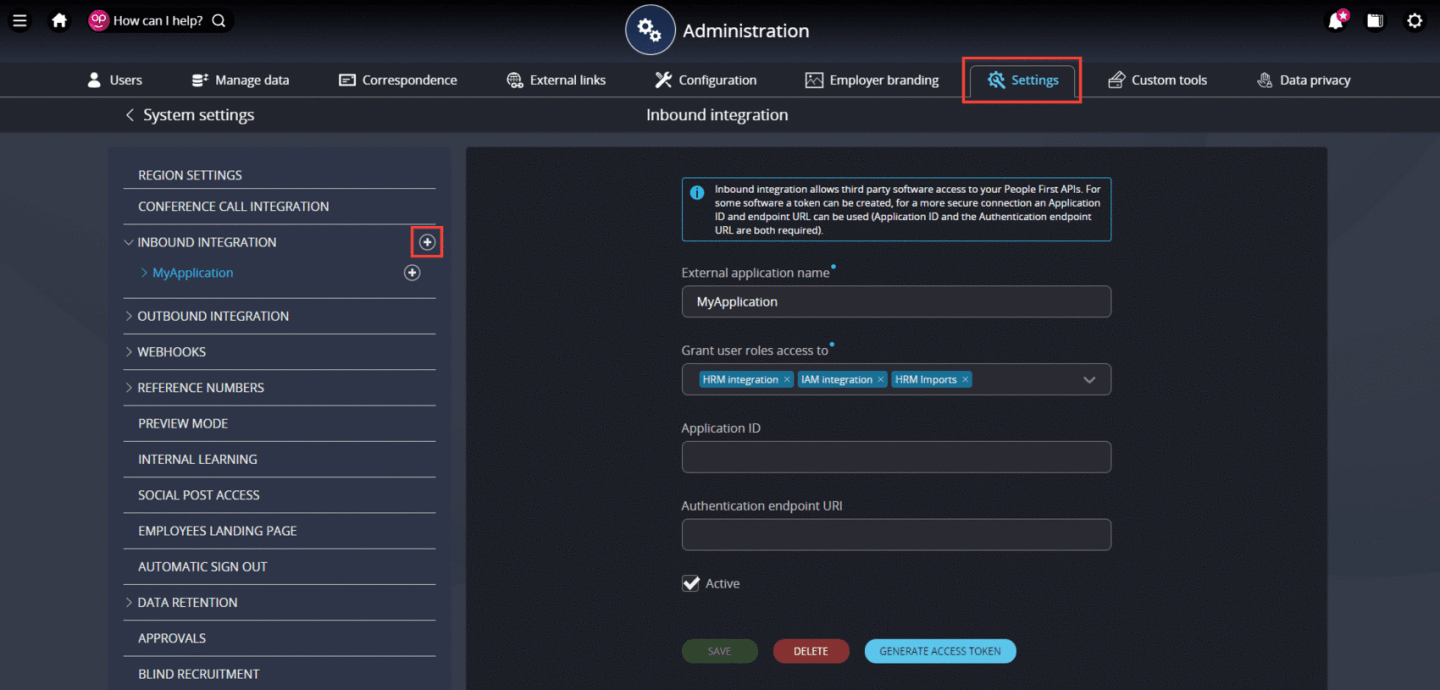This screenshot has width=1440, height=690.
Task: Go back to System settings
Action: (188, 114)
